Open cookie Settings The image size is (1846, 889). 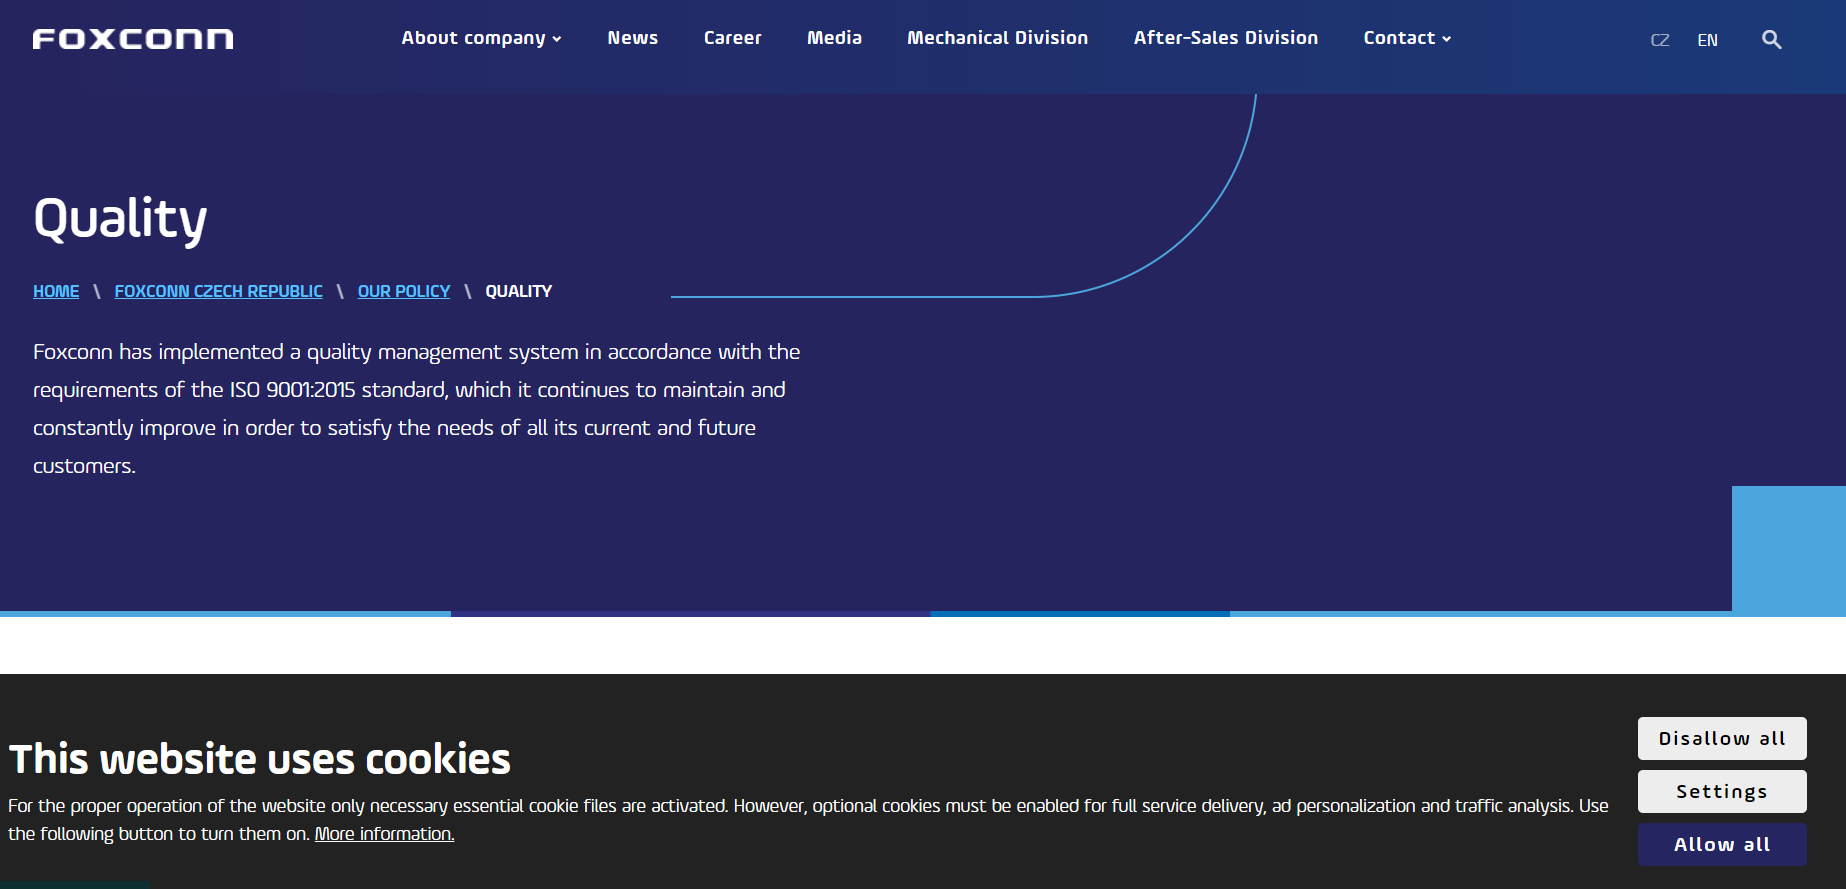pos(1721,792)
